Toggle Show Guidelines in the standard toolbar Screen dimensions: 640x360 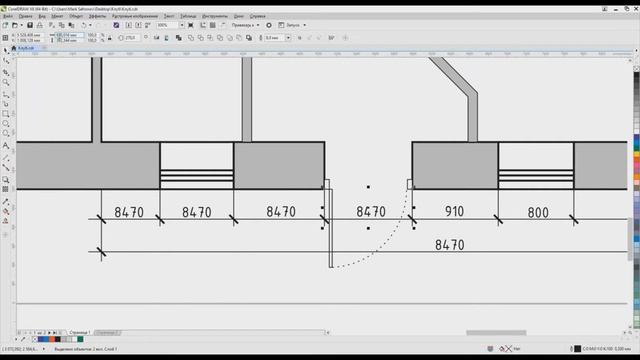(x=222, y=25)
